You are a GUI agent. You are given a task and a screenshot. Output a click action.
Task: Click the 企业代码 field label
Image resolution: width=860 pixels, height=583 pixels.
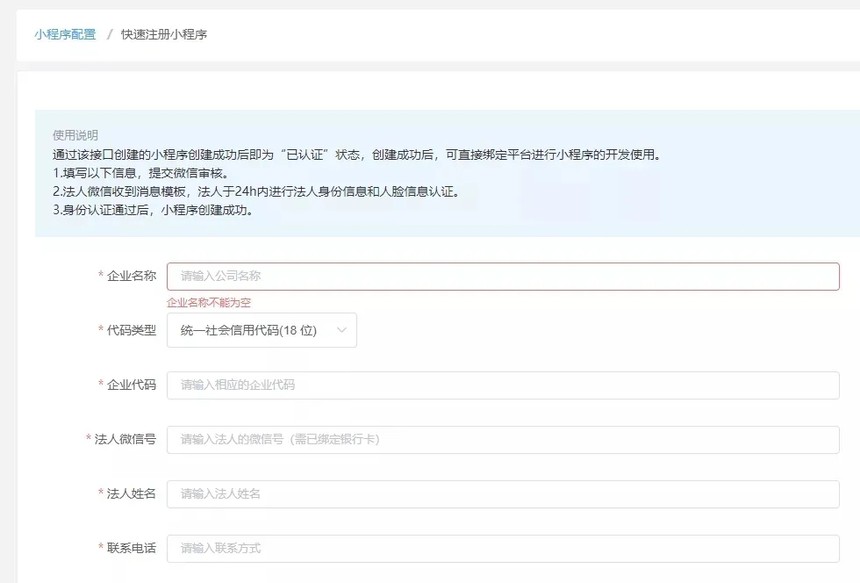tap(131, 385)
